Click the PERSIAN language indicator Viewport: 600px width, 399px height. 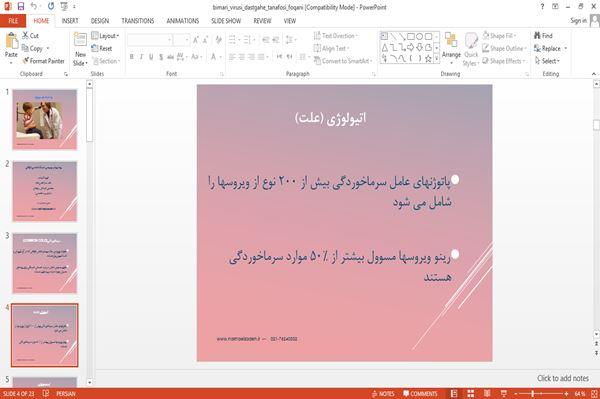point(66,394)
